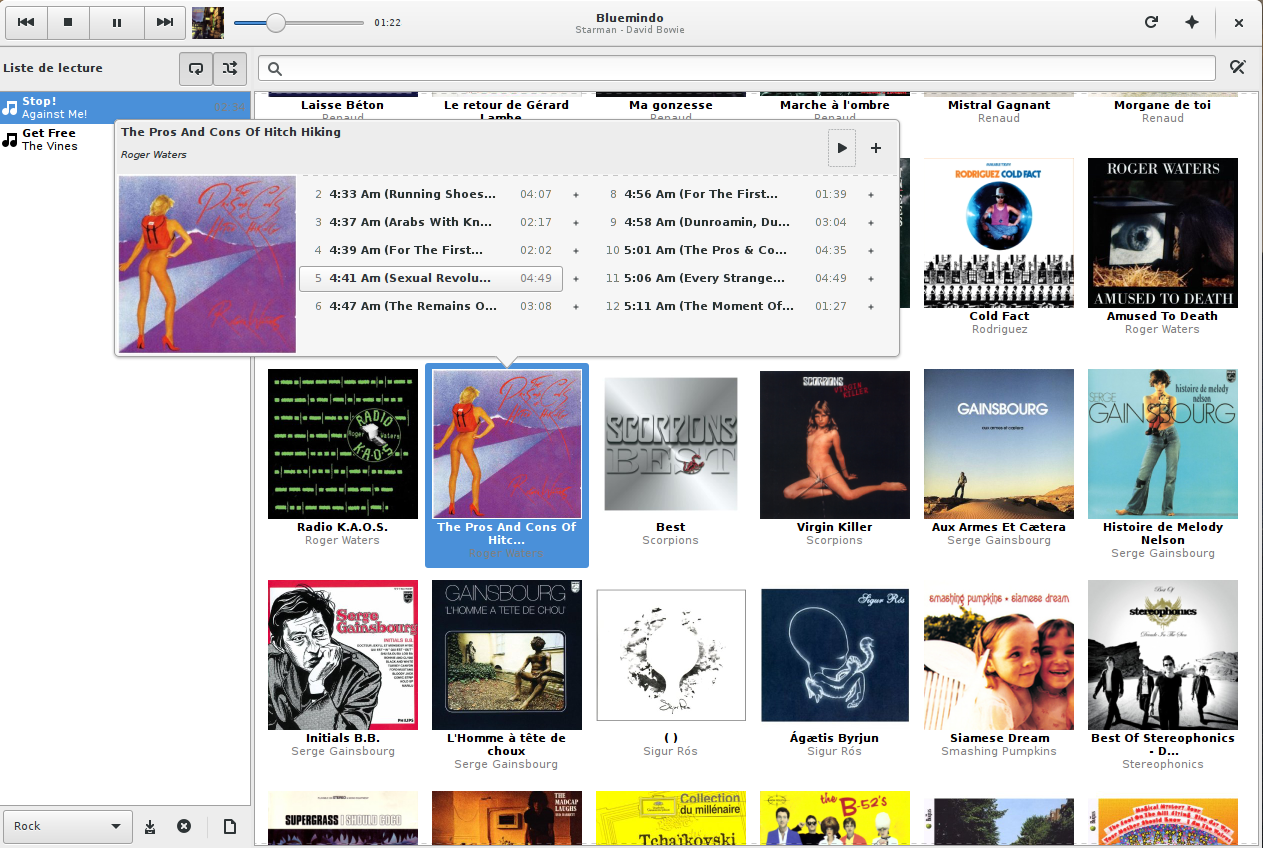Click the new blank playlist icon
Viewport: 1263px width, 848px height.
coord(229,826)
